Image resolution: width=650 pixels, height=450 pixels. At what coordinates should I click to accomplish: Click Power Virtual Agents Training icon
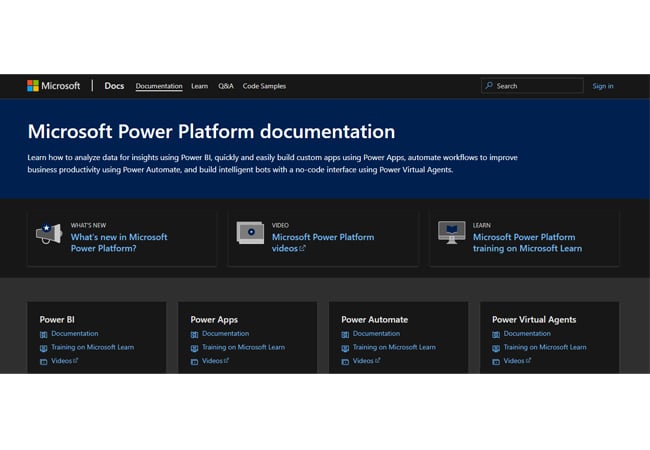click(496, 348)
